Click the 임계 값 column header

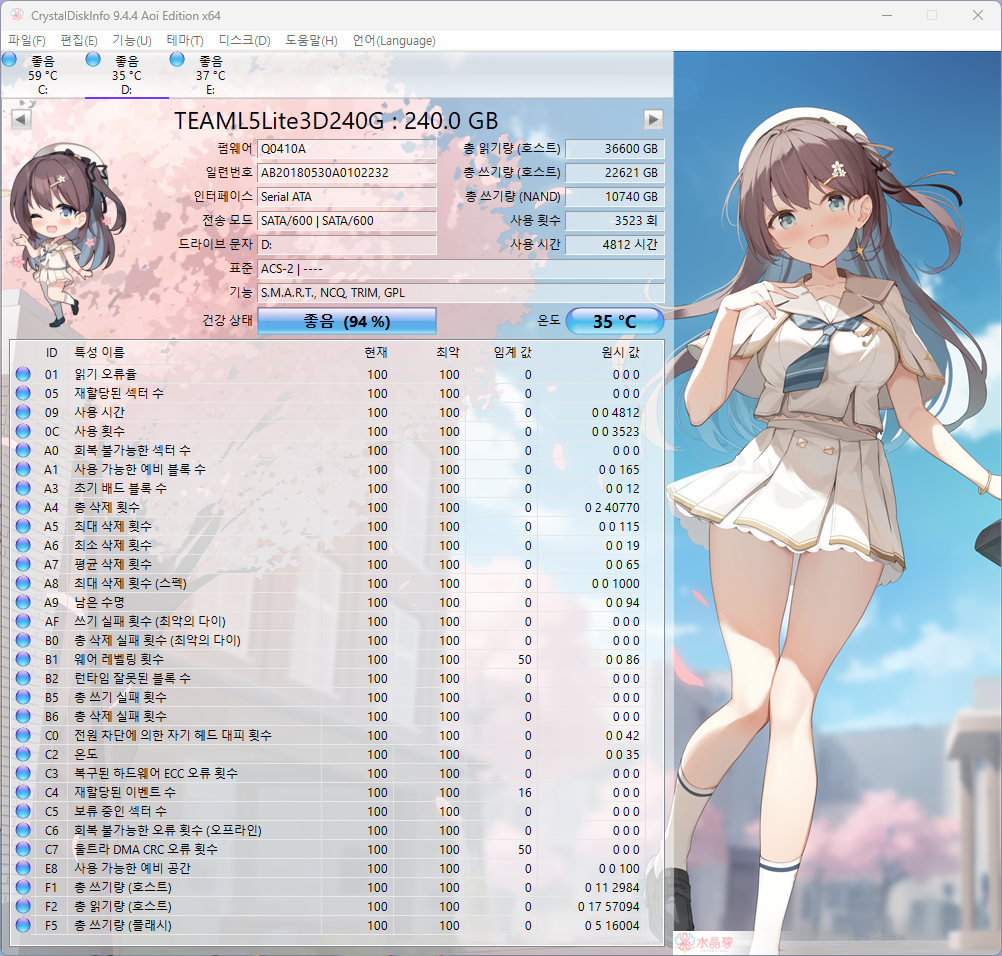(x=513, y=352)
